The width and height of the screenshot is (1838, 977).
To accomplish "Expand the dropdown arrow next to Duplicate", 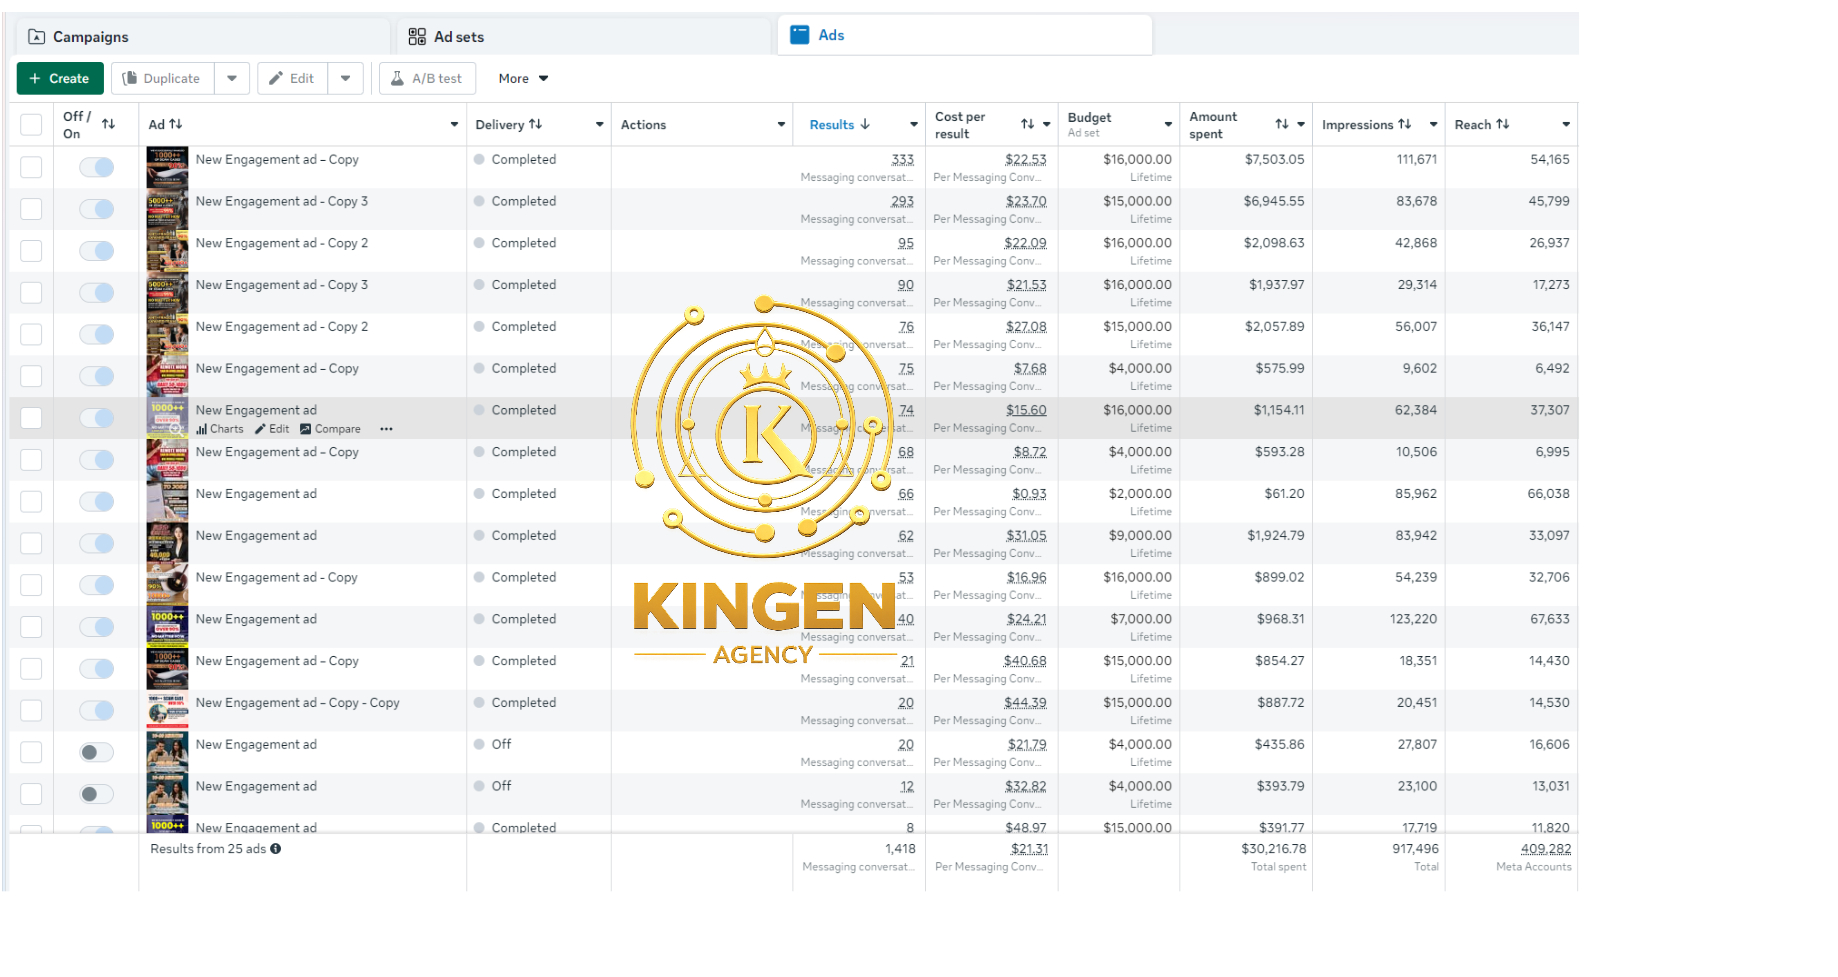I will point(232,78).
